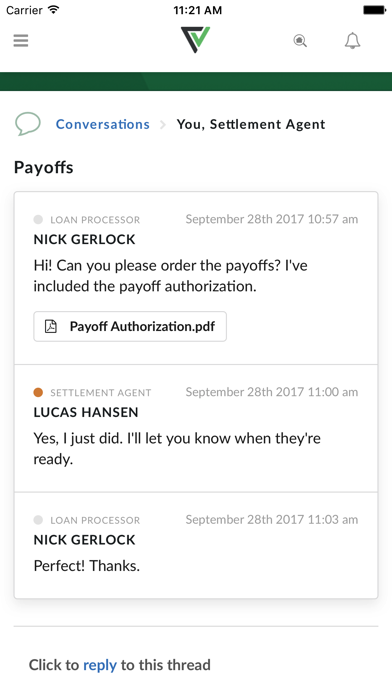Screen dimensions: 392x696
Task: Open notifications bell icon
Action: tap(352, 41)
